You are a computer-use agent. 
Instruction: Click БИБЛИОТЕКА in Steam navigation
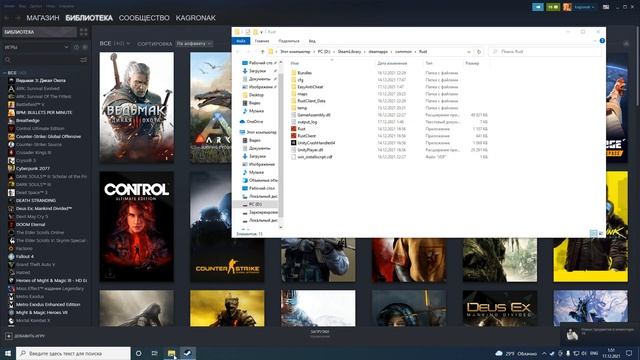point(89,18)
